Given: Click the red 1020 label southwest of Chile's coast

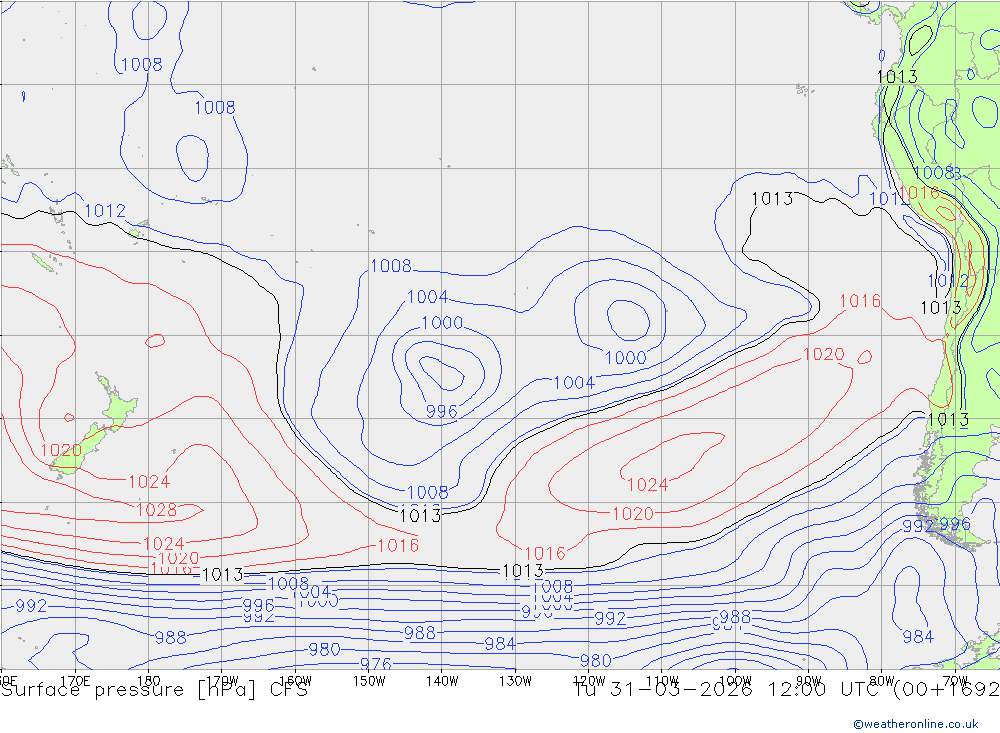Looking at the screenshot, I should click(823, 354).
